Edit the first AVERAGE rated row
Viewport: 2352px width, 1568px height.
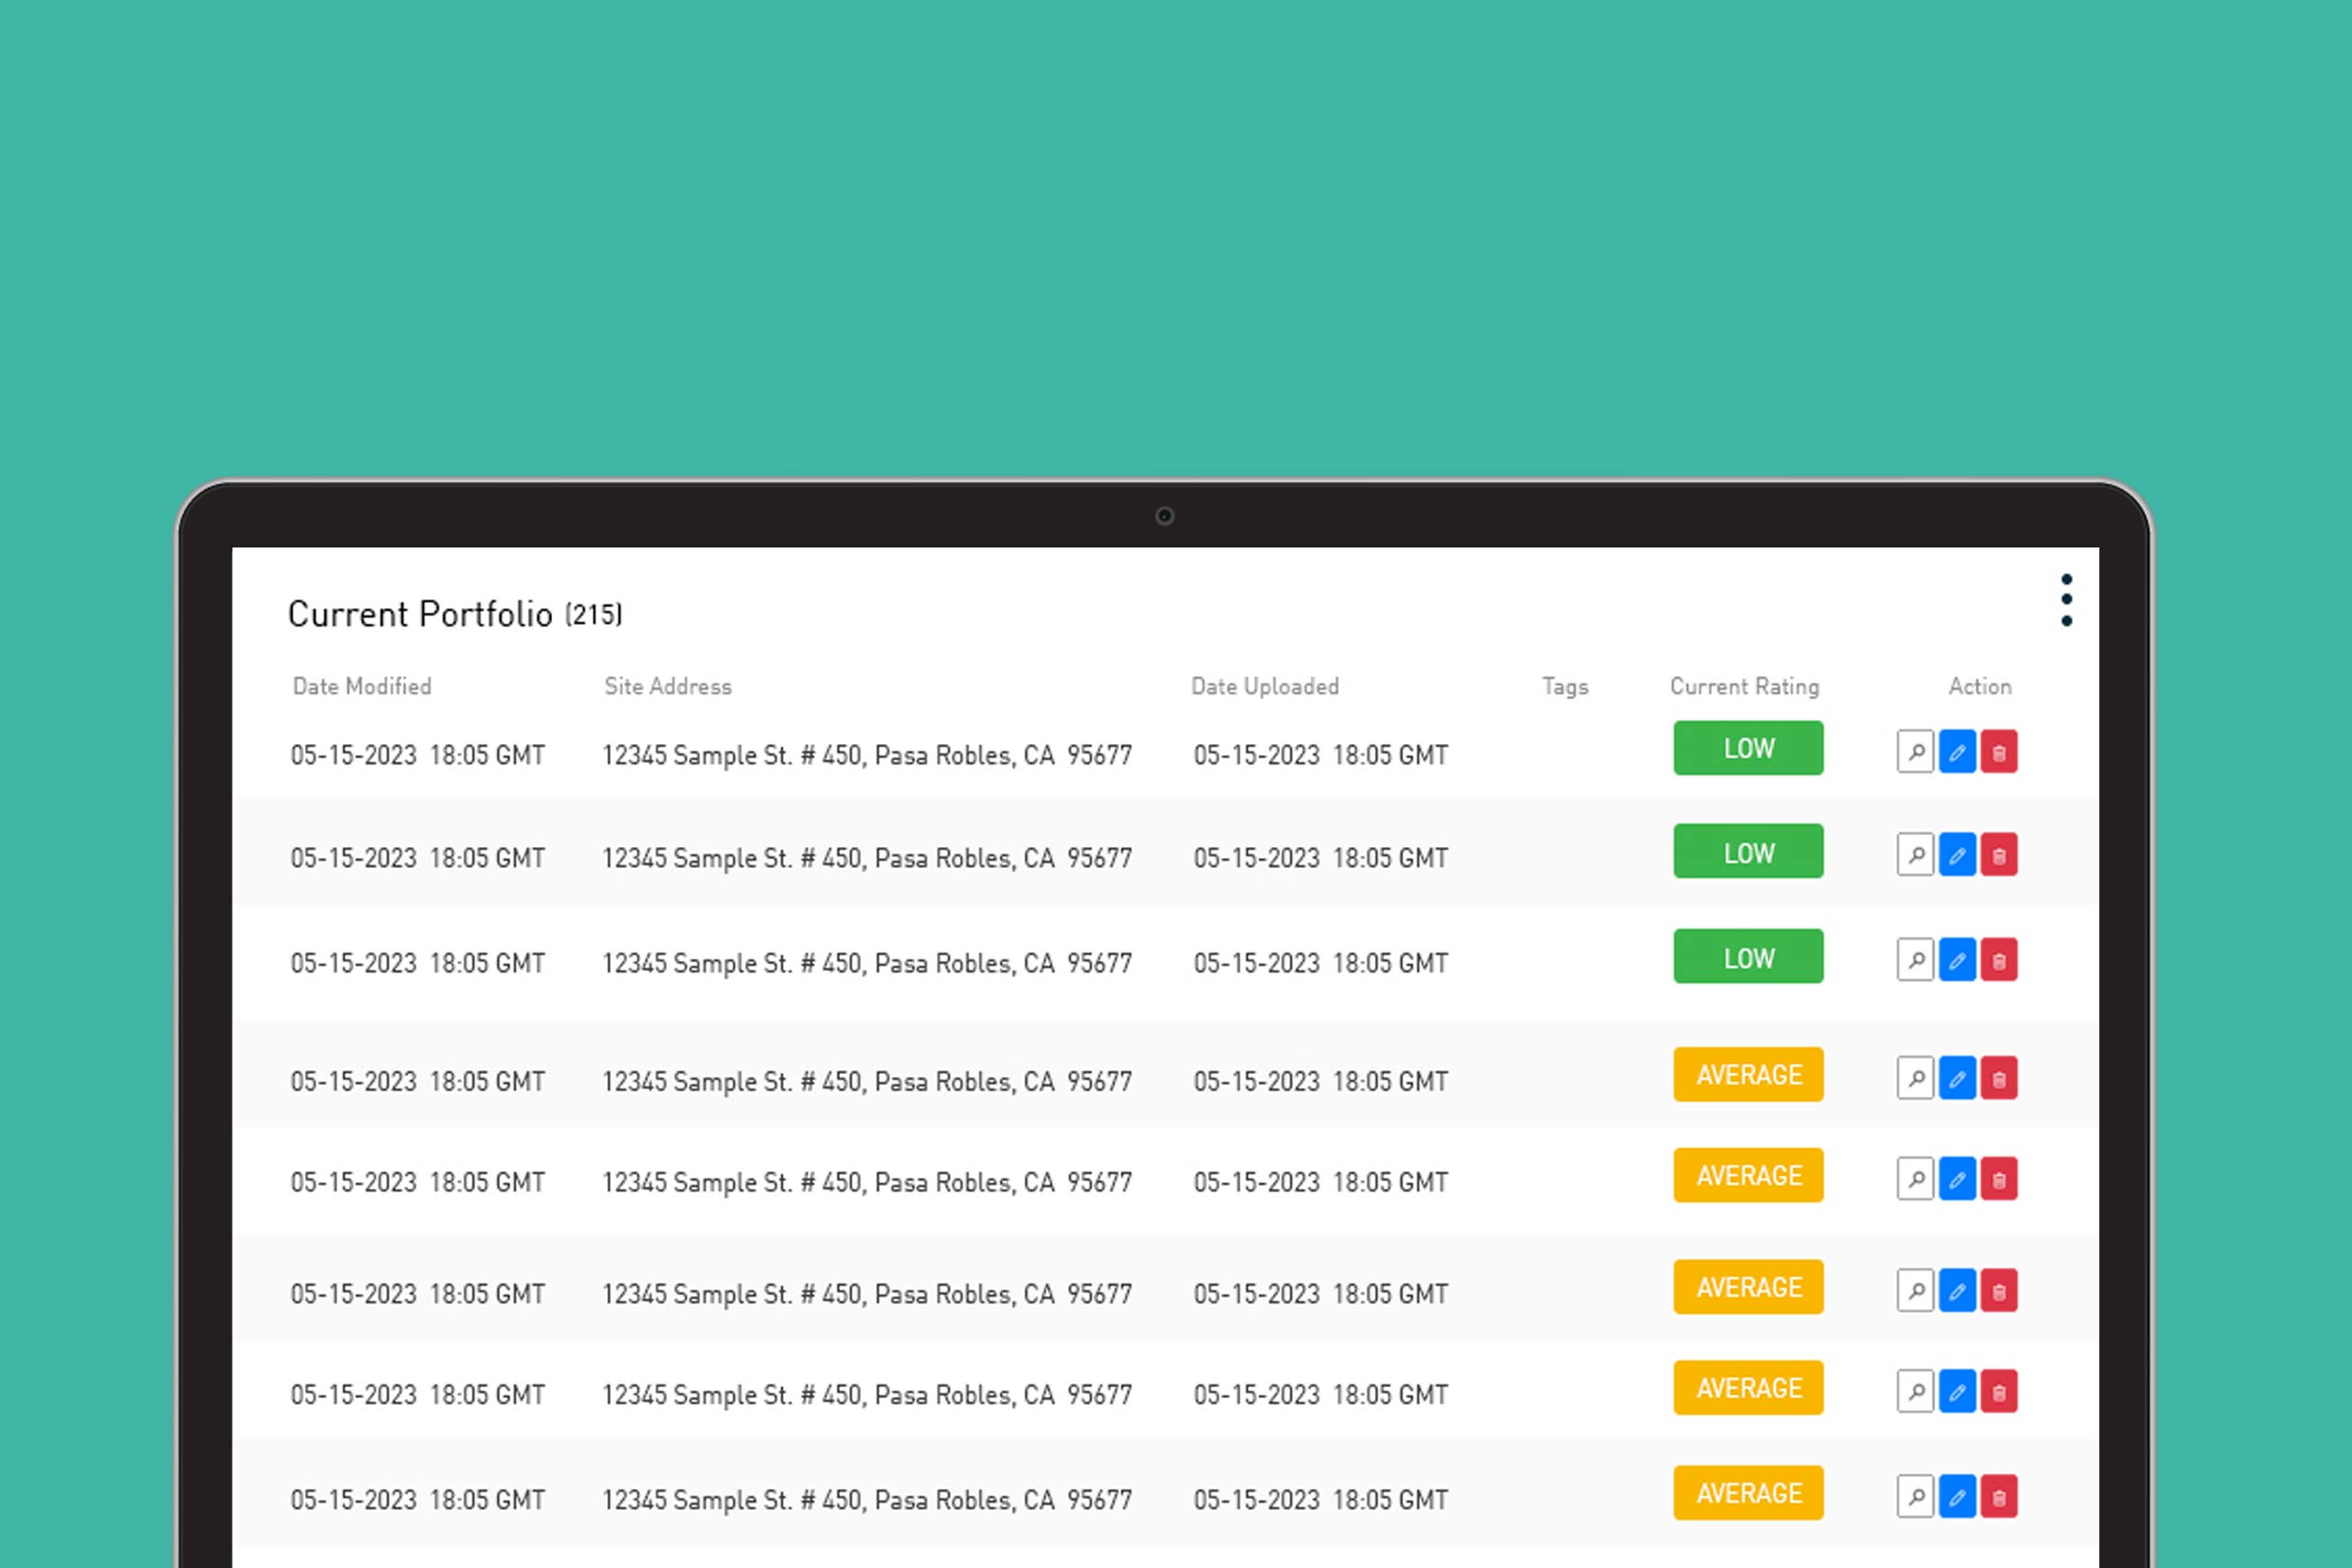point(1957,1078)
